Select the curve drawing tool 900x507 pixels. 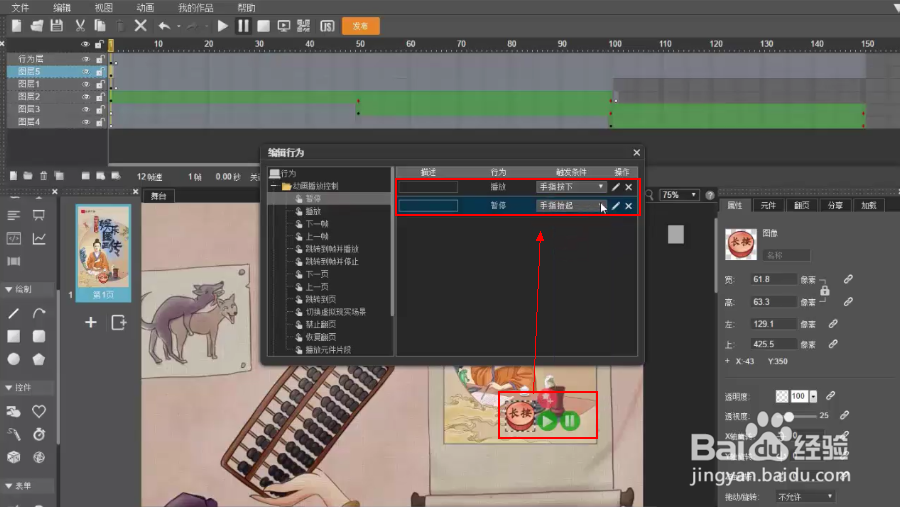click(x=38, y=314)
